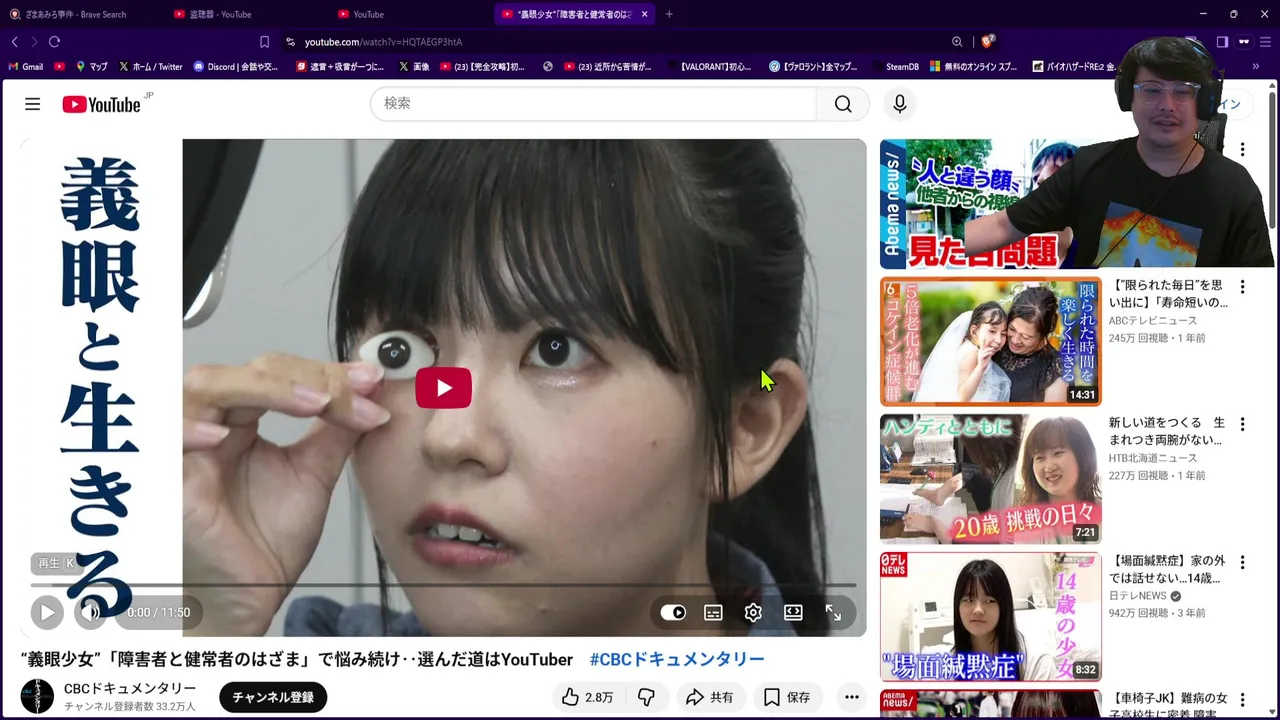Open video titled 【場面緘黙症】家の外では話せない
The image size is (1280, 720).
tap(1166, 569)
